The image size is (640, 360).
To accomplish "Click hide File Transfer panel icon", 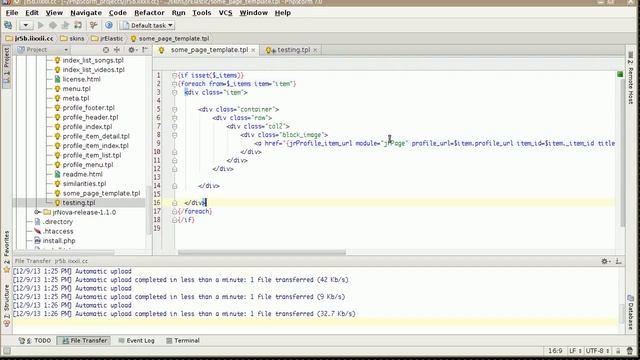I will click(x=618, y=261).
